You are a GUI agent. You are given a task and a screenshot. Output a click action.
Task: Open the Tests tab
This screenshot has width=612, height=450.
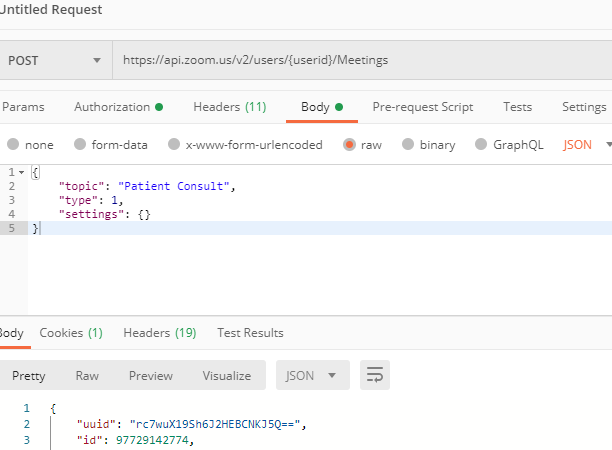point(517,107)
